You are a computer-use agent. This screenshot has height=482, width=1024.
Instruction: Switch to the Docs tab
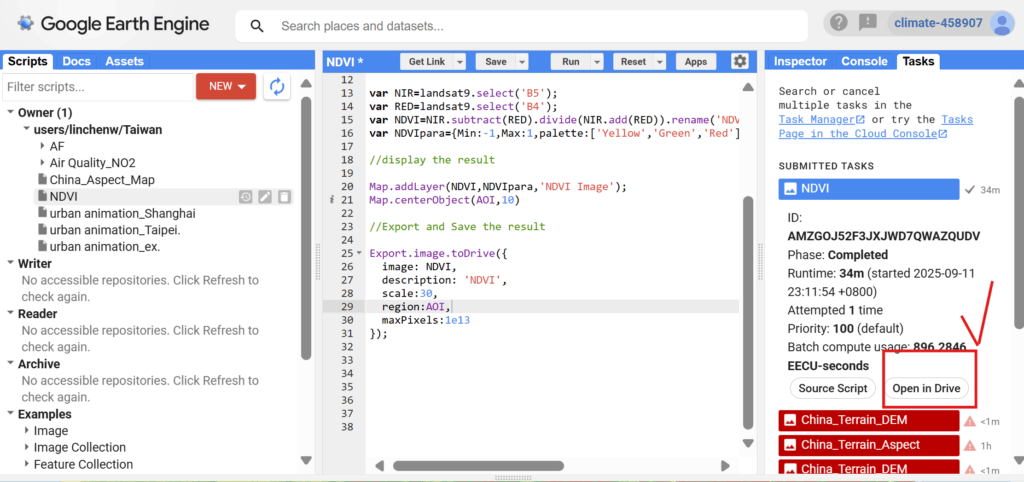(76, 61)
